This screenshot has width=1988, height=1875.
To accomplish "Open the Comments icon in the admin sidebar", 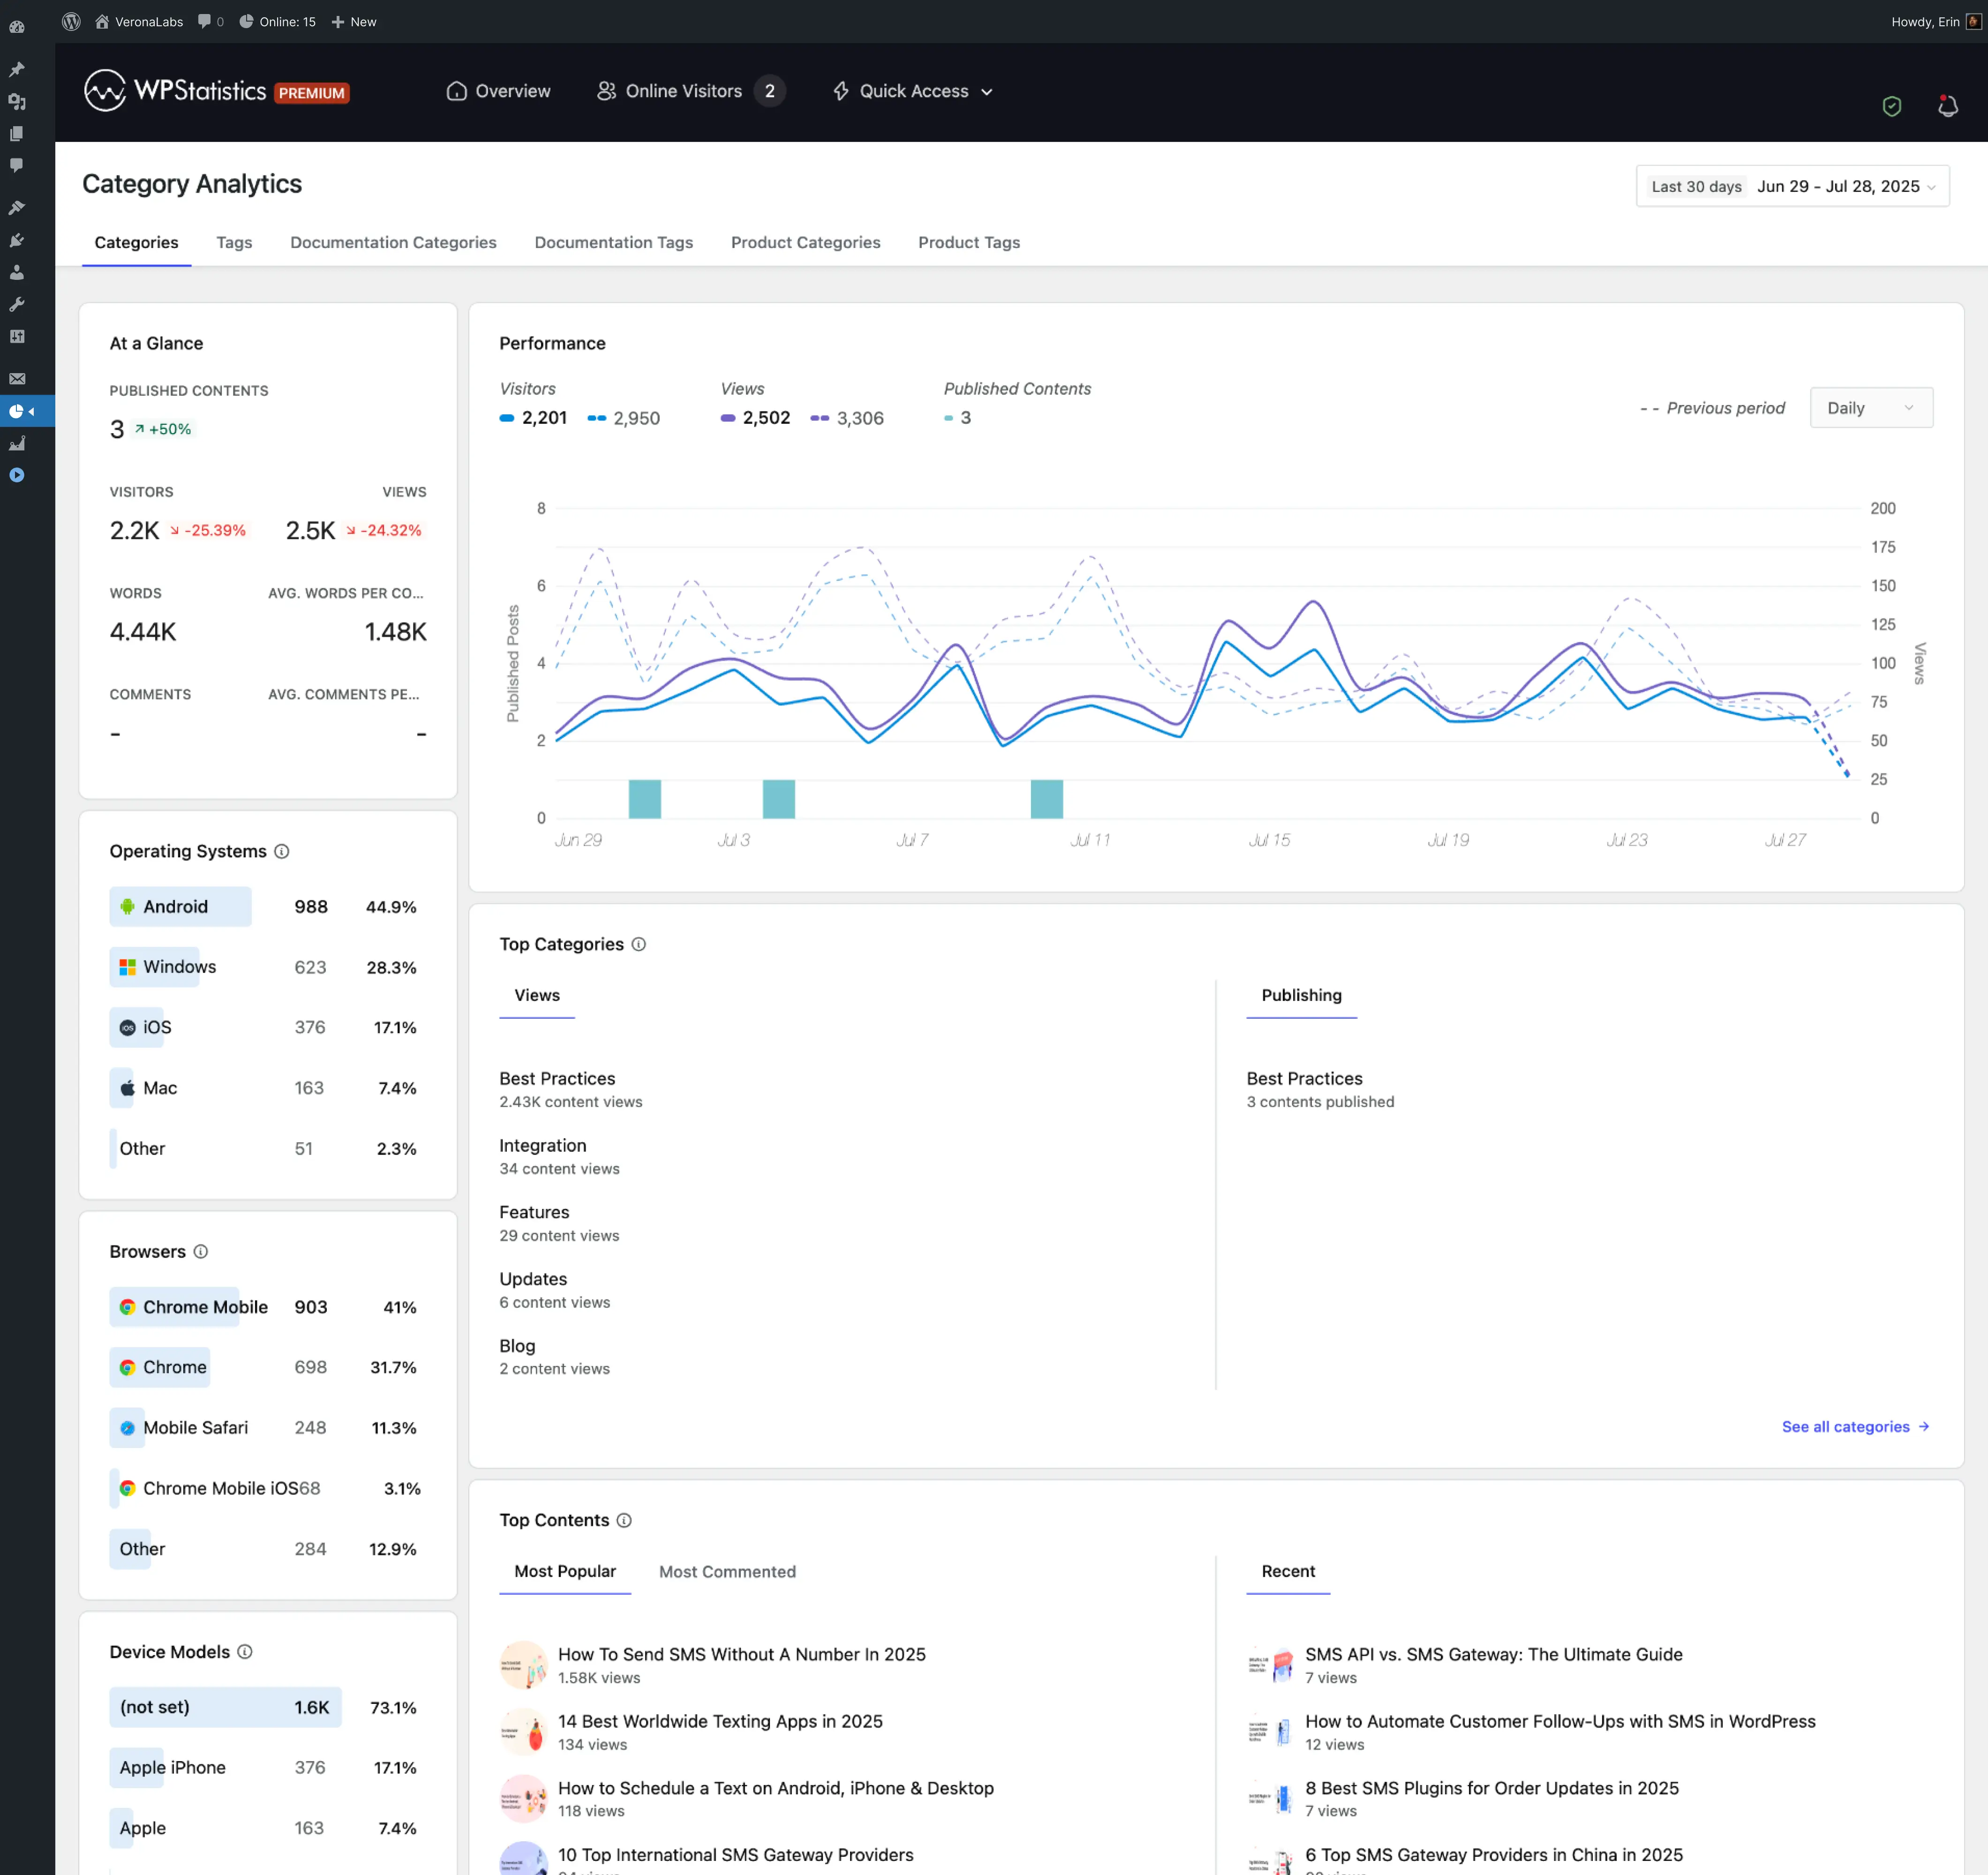I will 16,166.
